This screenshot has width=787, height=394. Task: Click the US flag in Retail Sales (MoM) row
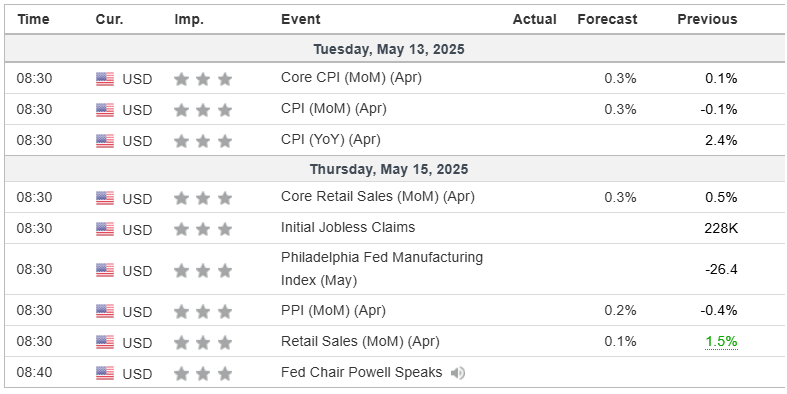(x=105, y=342)
